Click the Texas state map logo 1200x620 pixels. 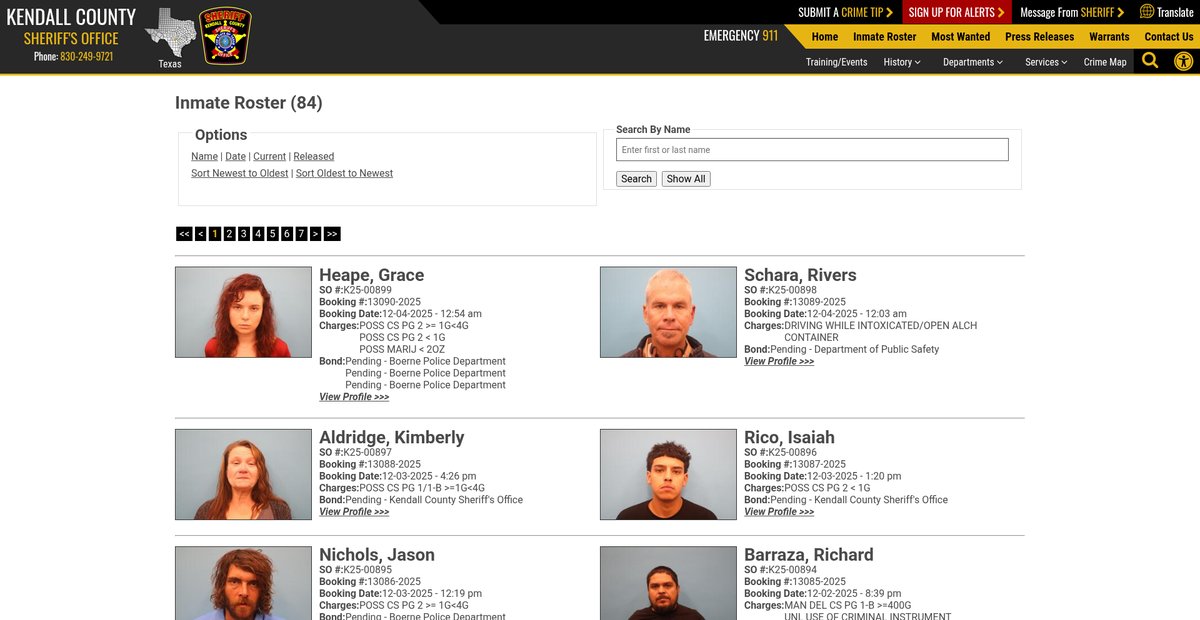pyautogui.click(x=170, y=33)
